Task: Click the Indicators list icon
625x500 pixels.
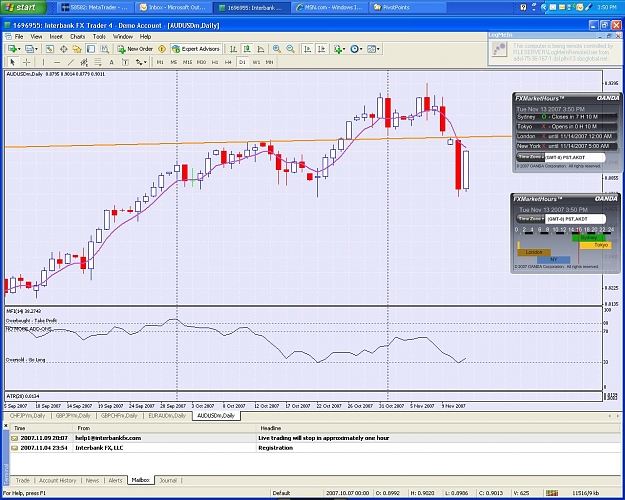Action: [338, 49]
